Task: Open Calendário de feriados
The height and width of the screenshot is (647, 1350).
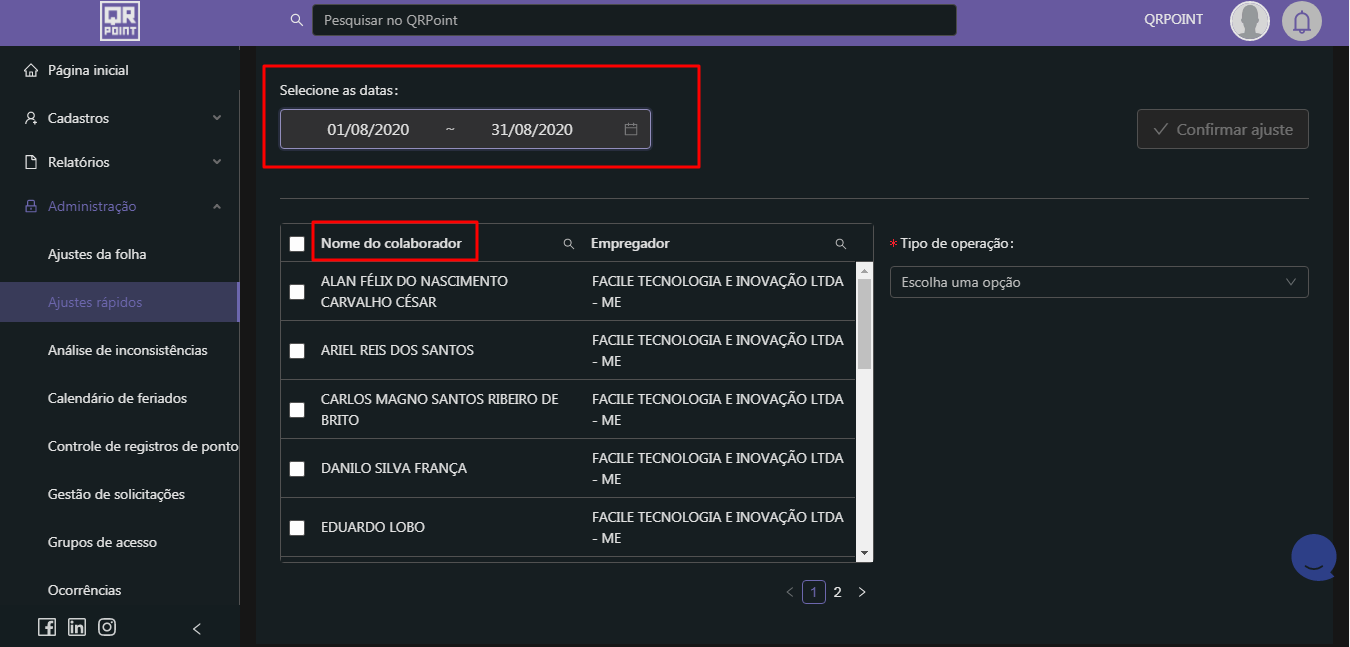Action: pos(117,398)
